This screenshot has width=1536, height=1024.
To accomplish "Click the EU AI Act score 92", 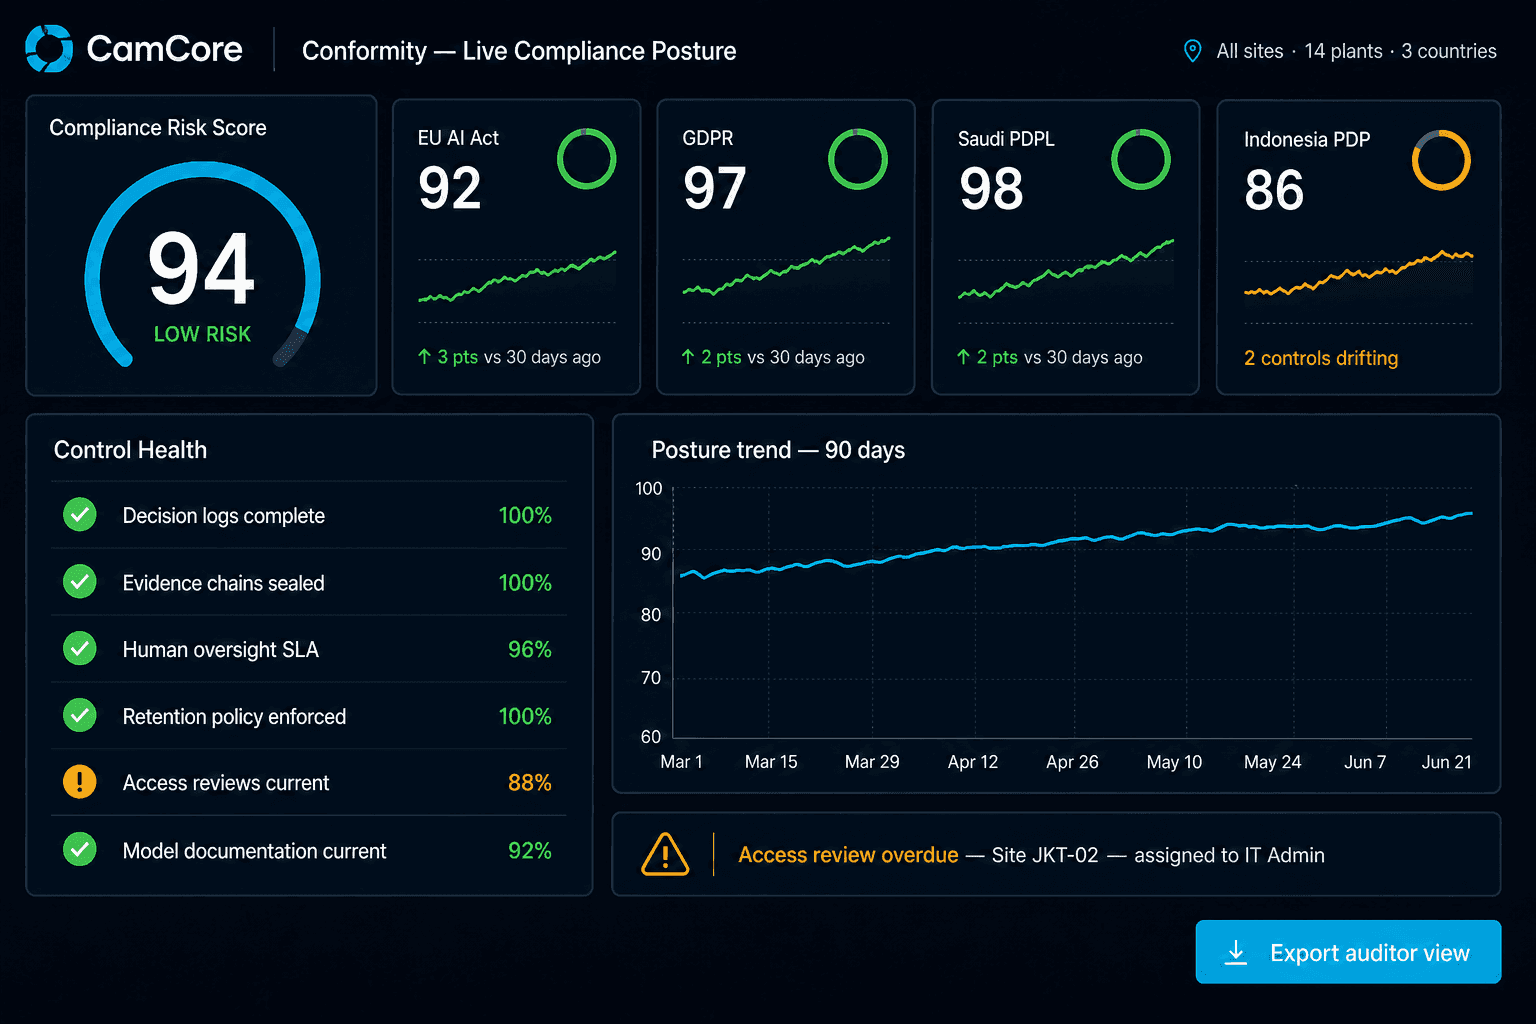I will coord(450,188).
